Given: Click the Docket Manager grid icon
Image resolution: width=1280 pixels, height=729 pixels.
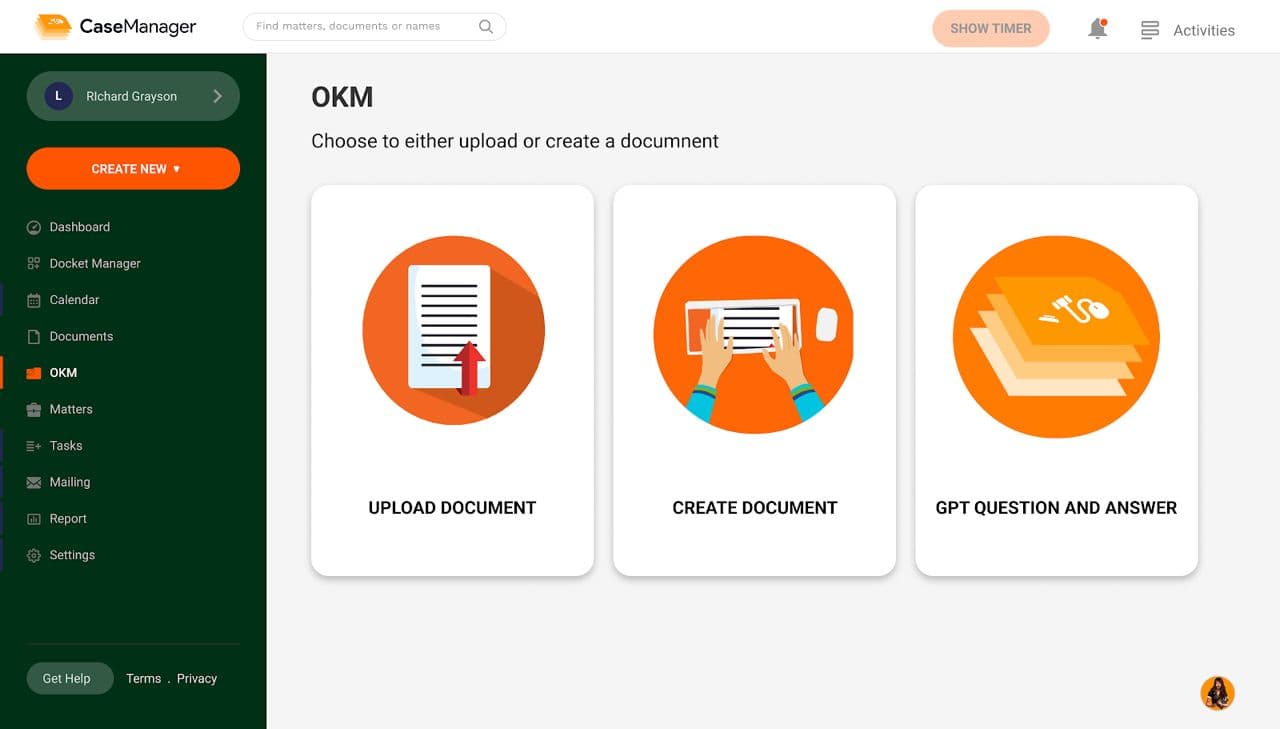Looking at the screenshot, I should coord(34,264).
